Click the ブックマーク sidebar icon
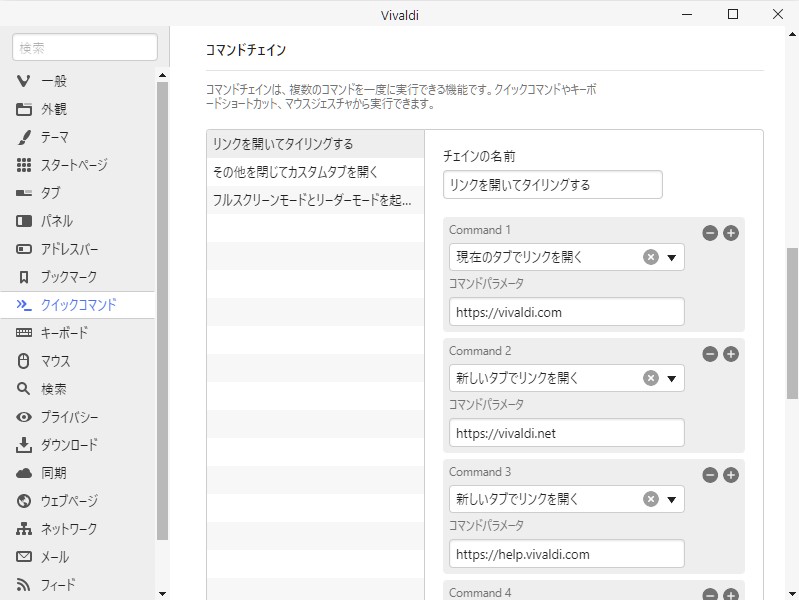This screenshot has width=799, height=600. click(x=23, y=277)
